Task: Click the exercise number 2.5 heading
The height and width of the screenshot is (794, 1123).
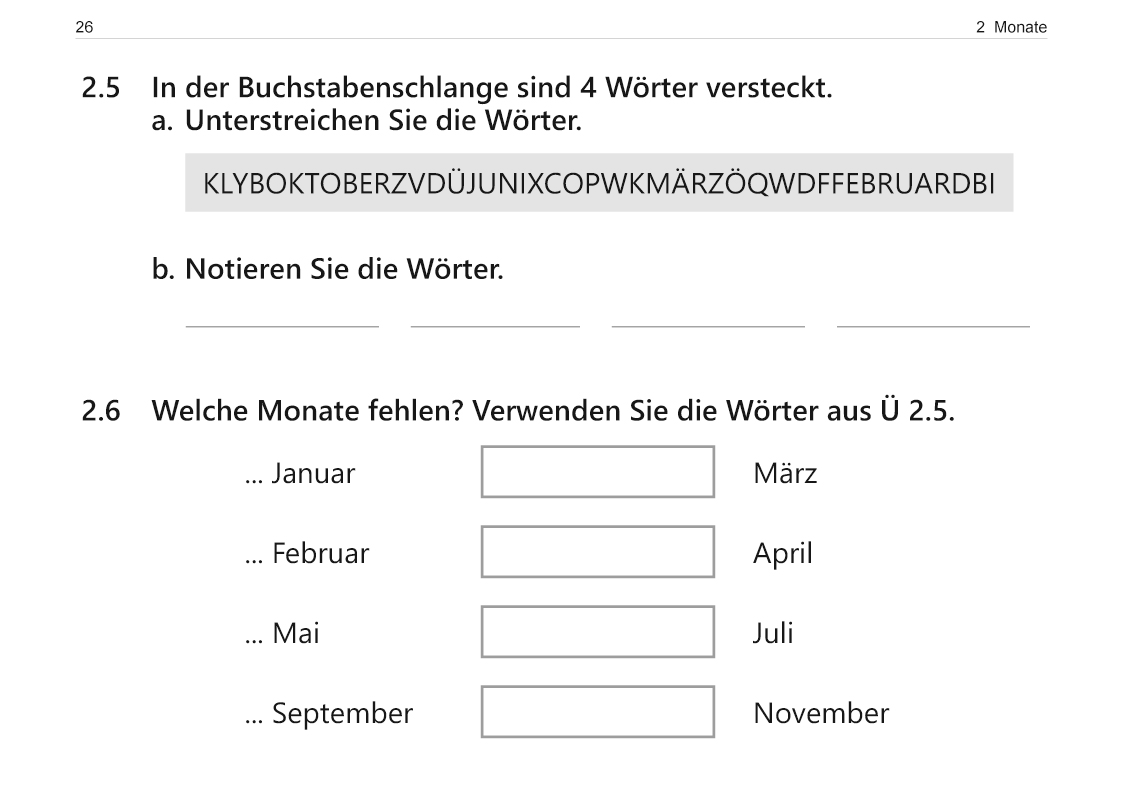Action: pyautogui.click(x=101, y=89)
